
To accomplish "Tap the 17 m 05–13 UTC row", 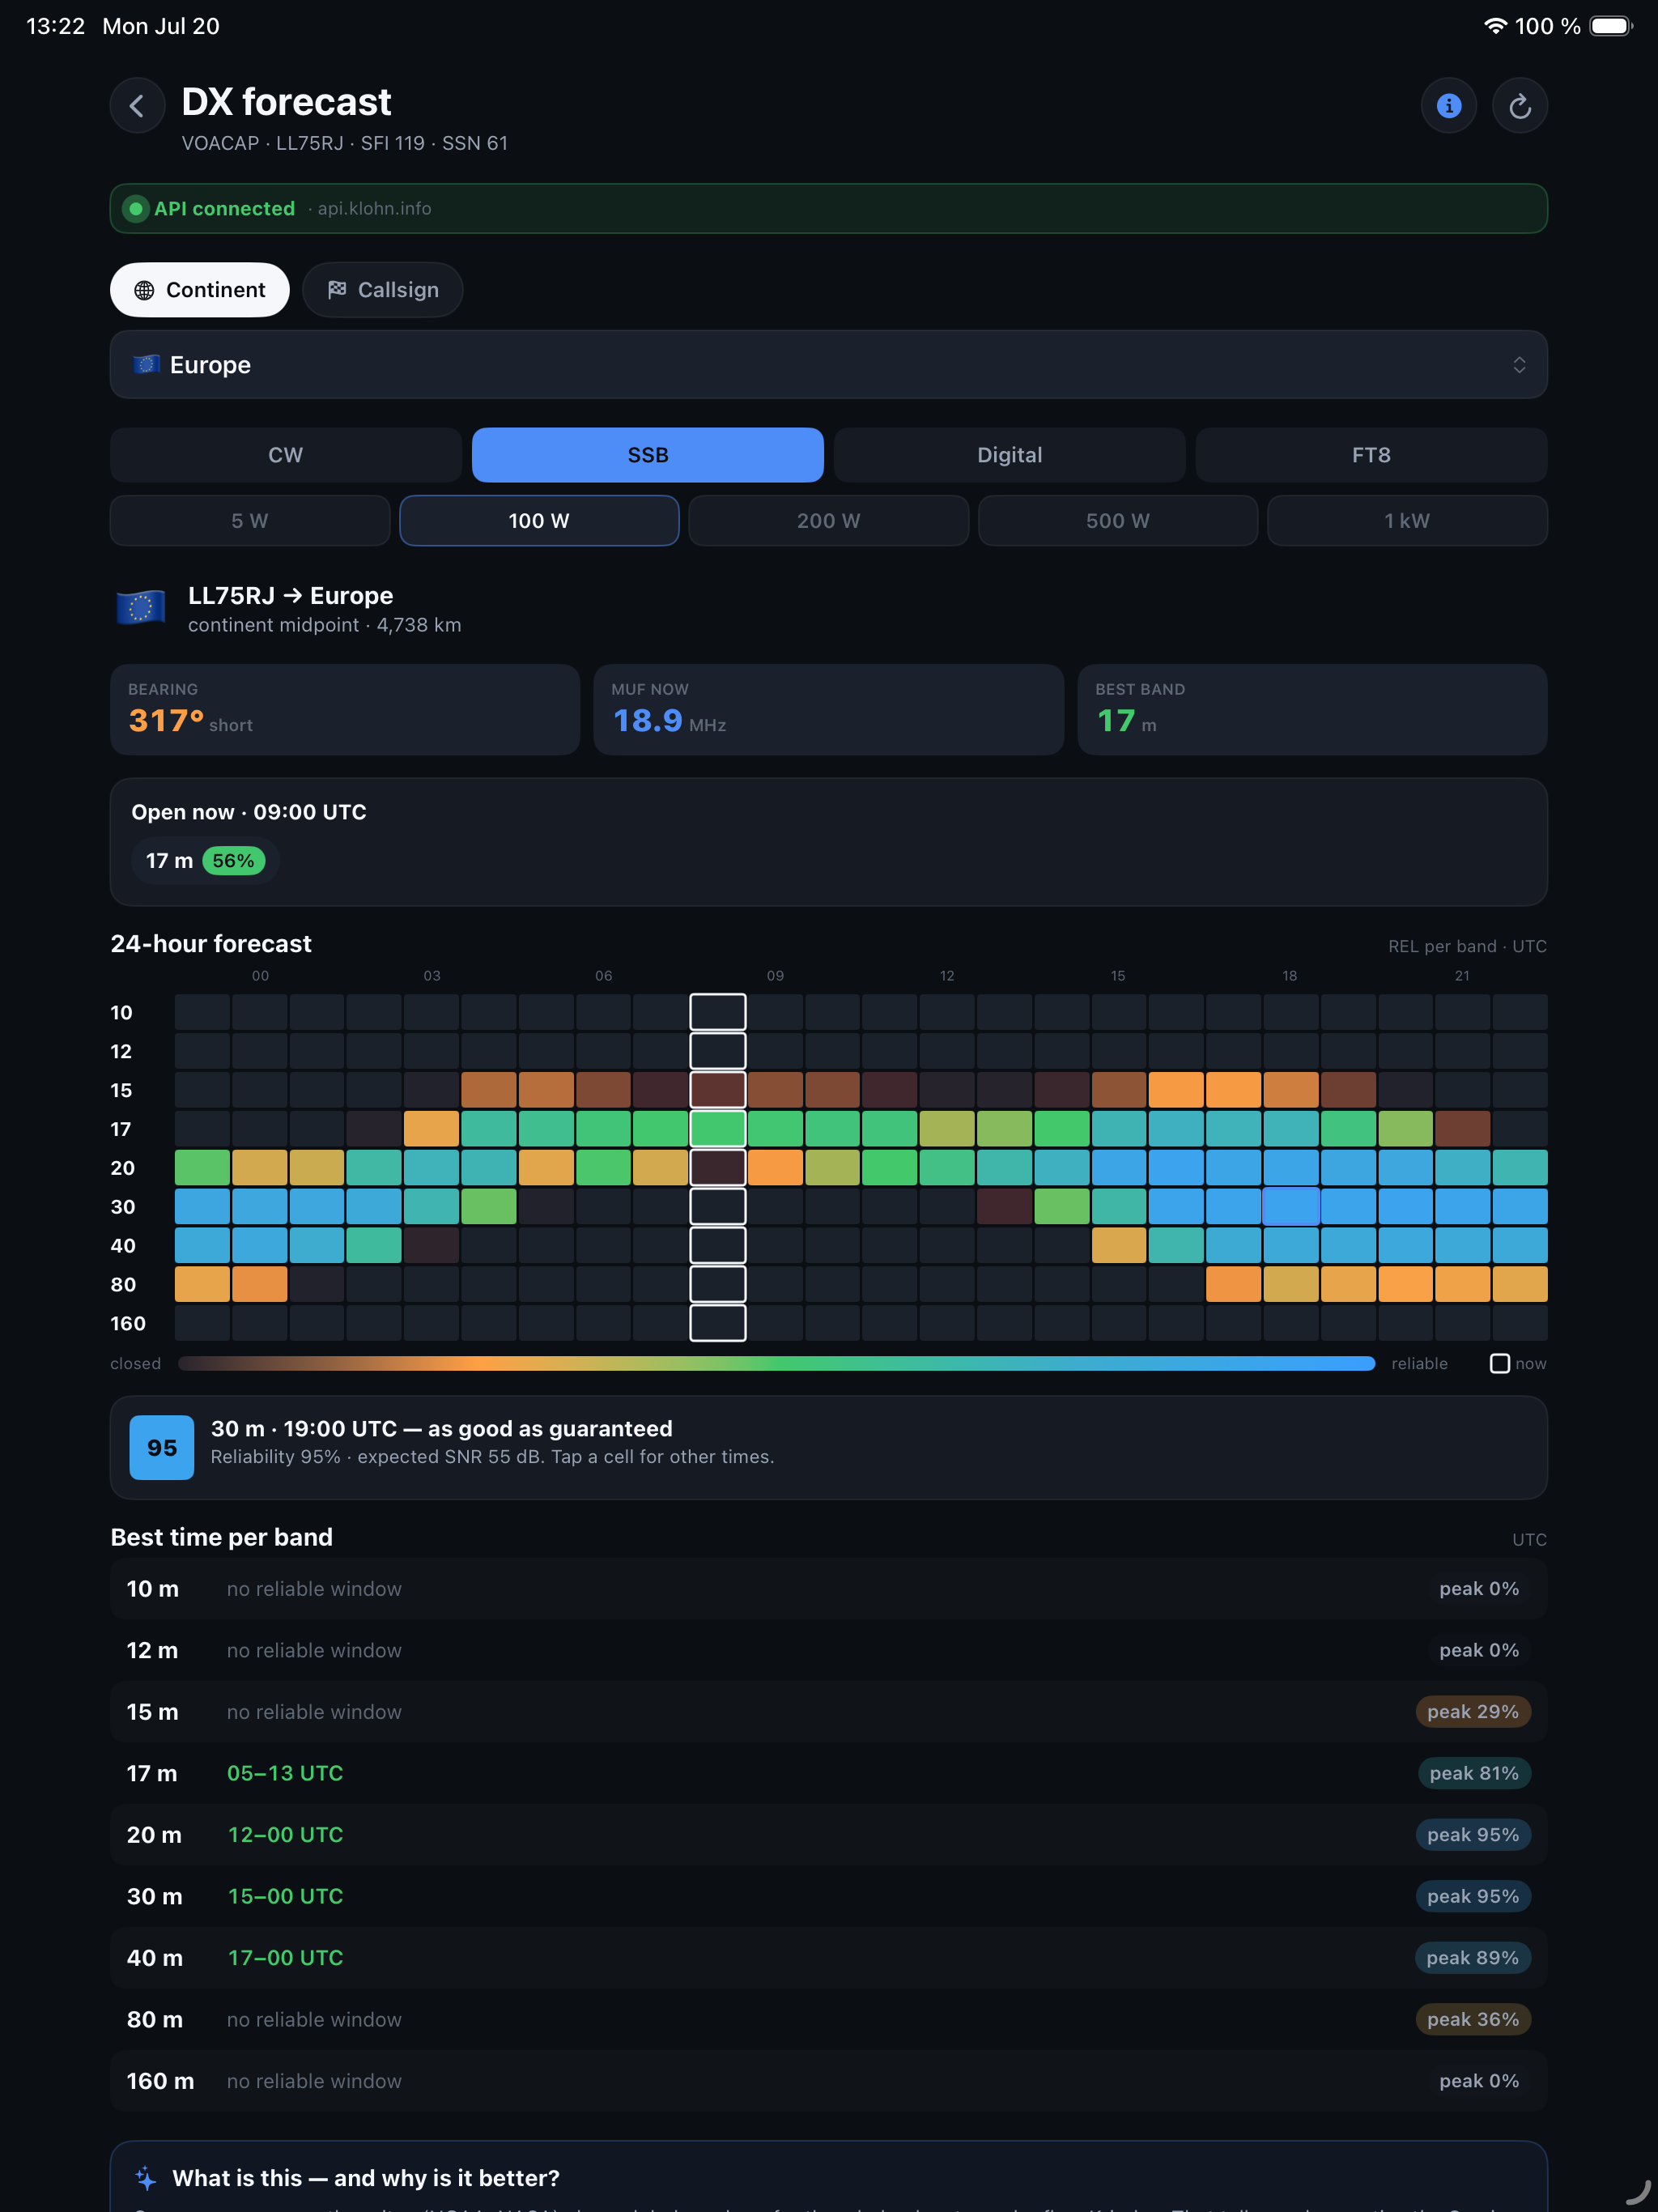I will pyautogui.click(x=829, y=1773).
